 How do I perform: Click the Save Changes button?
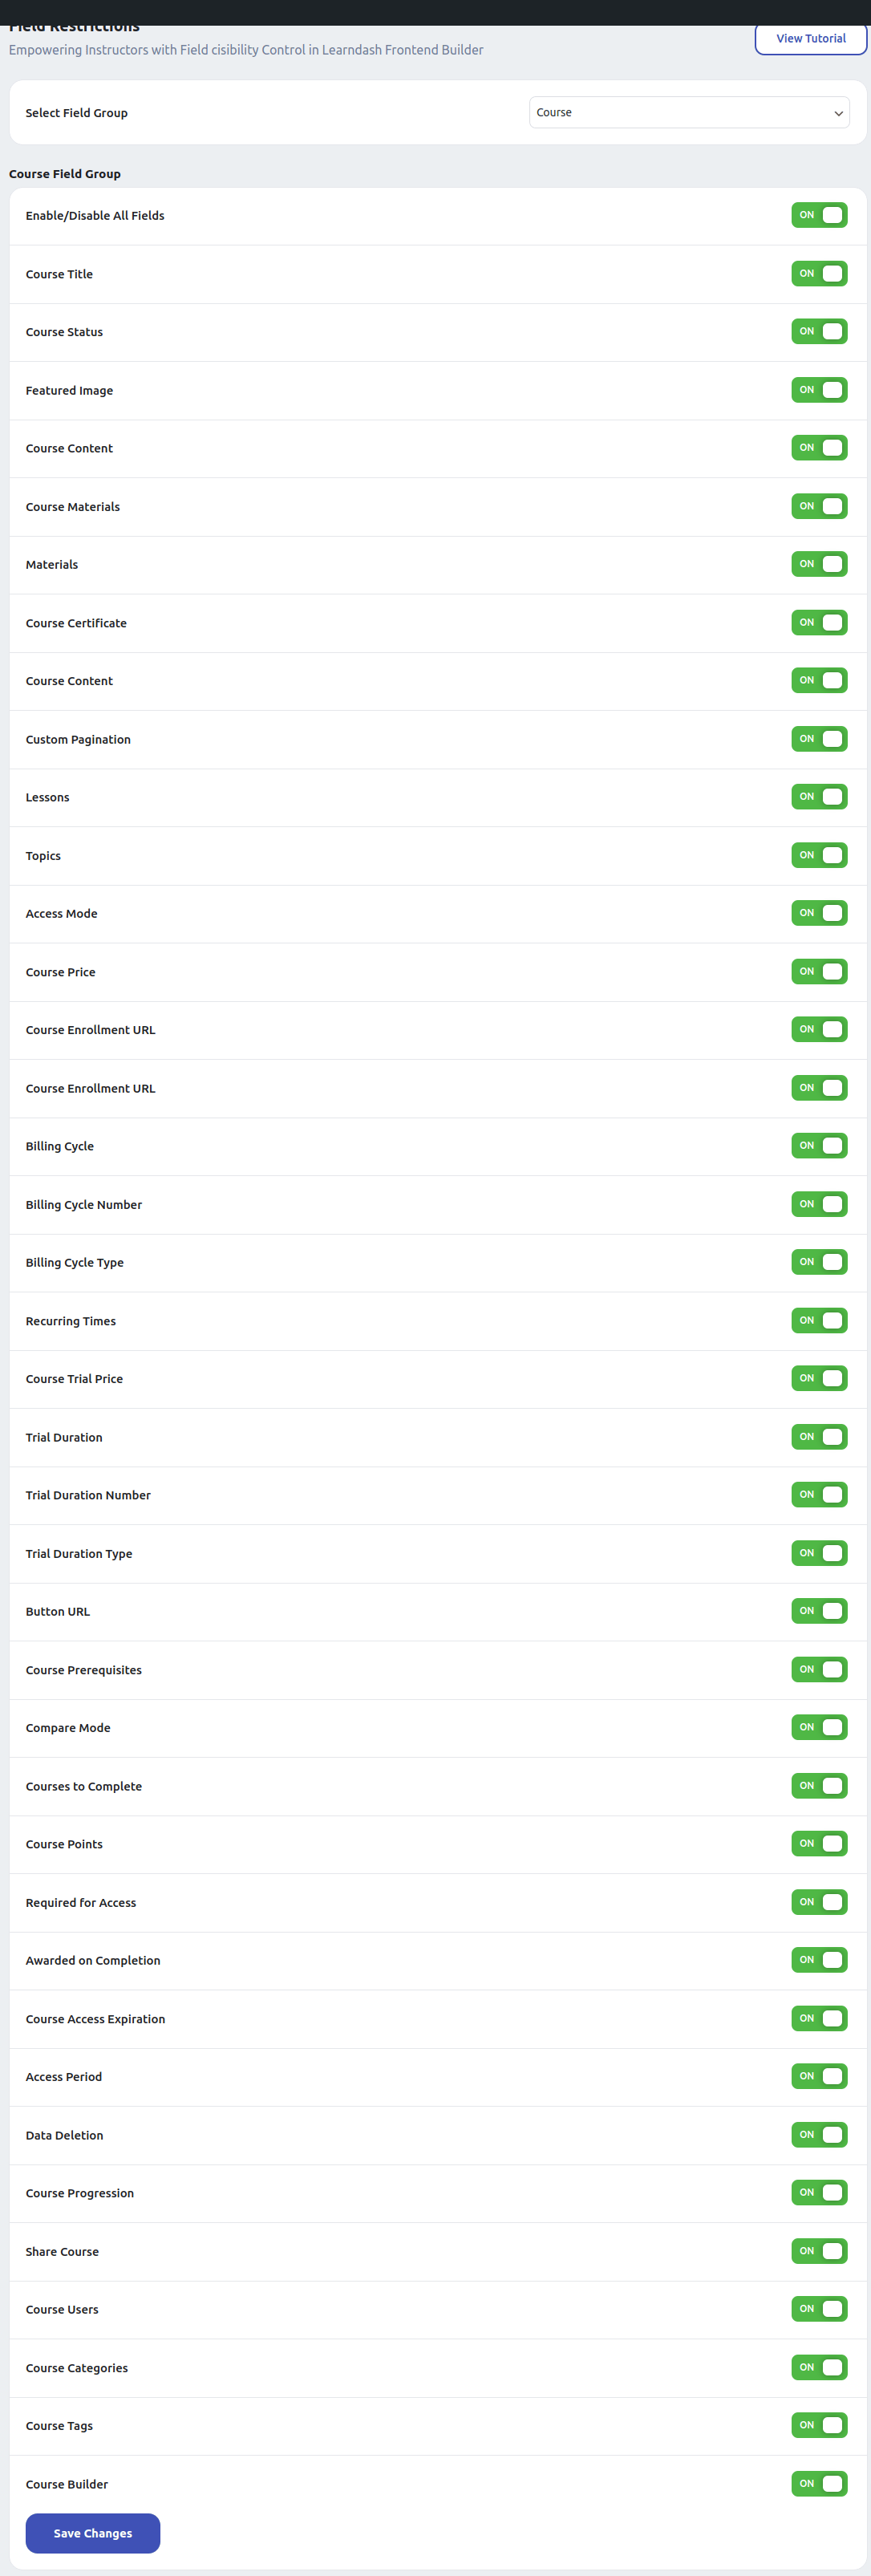(93, 2532)
